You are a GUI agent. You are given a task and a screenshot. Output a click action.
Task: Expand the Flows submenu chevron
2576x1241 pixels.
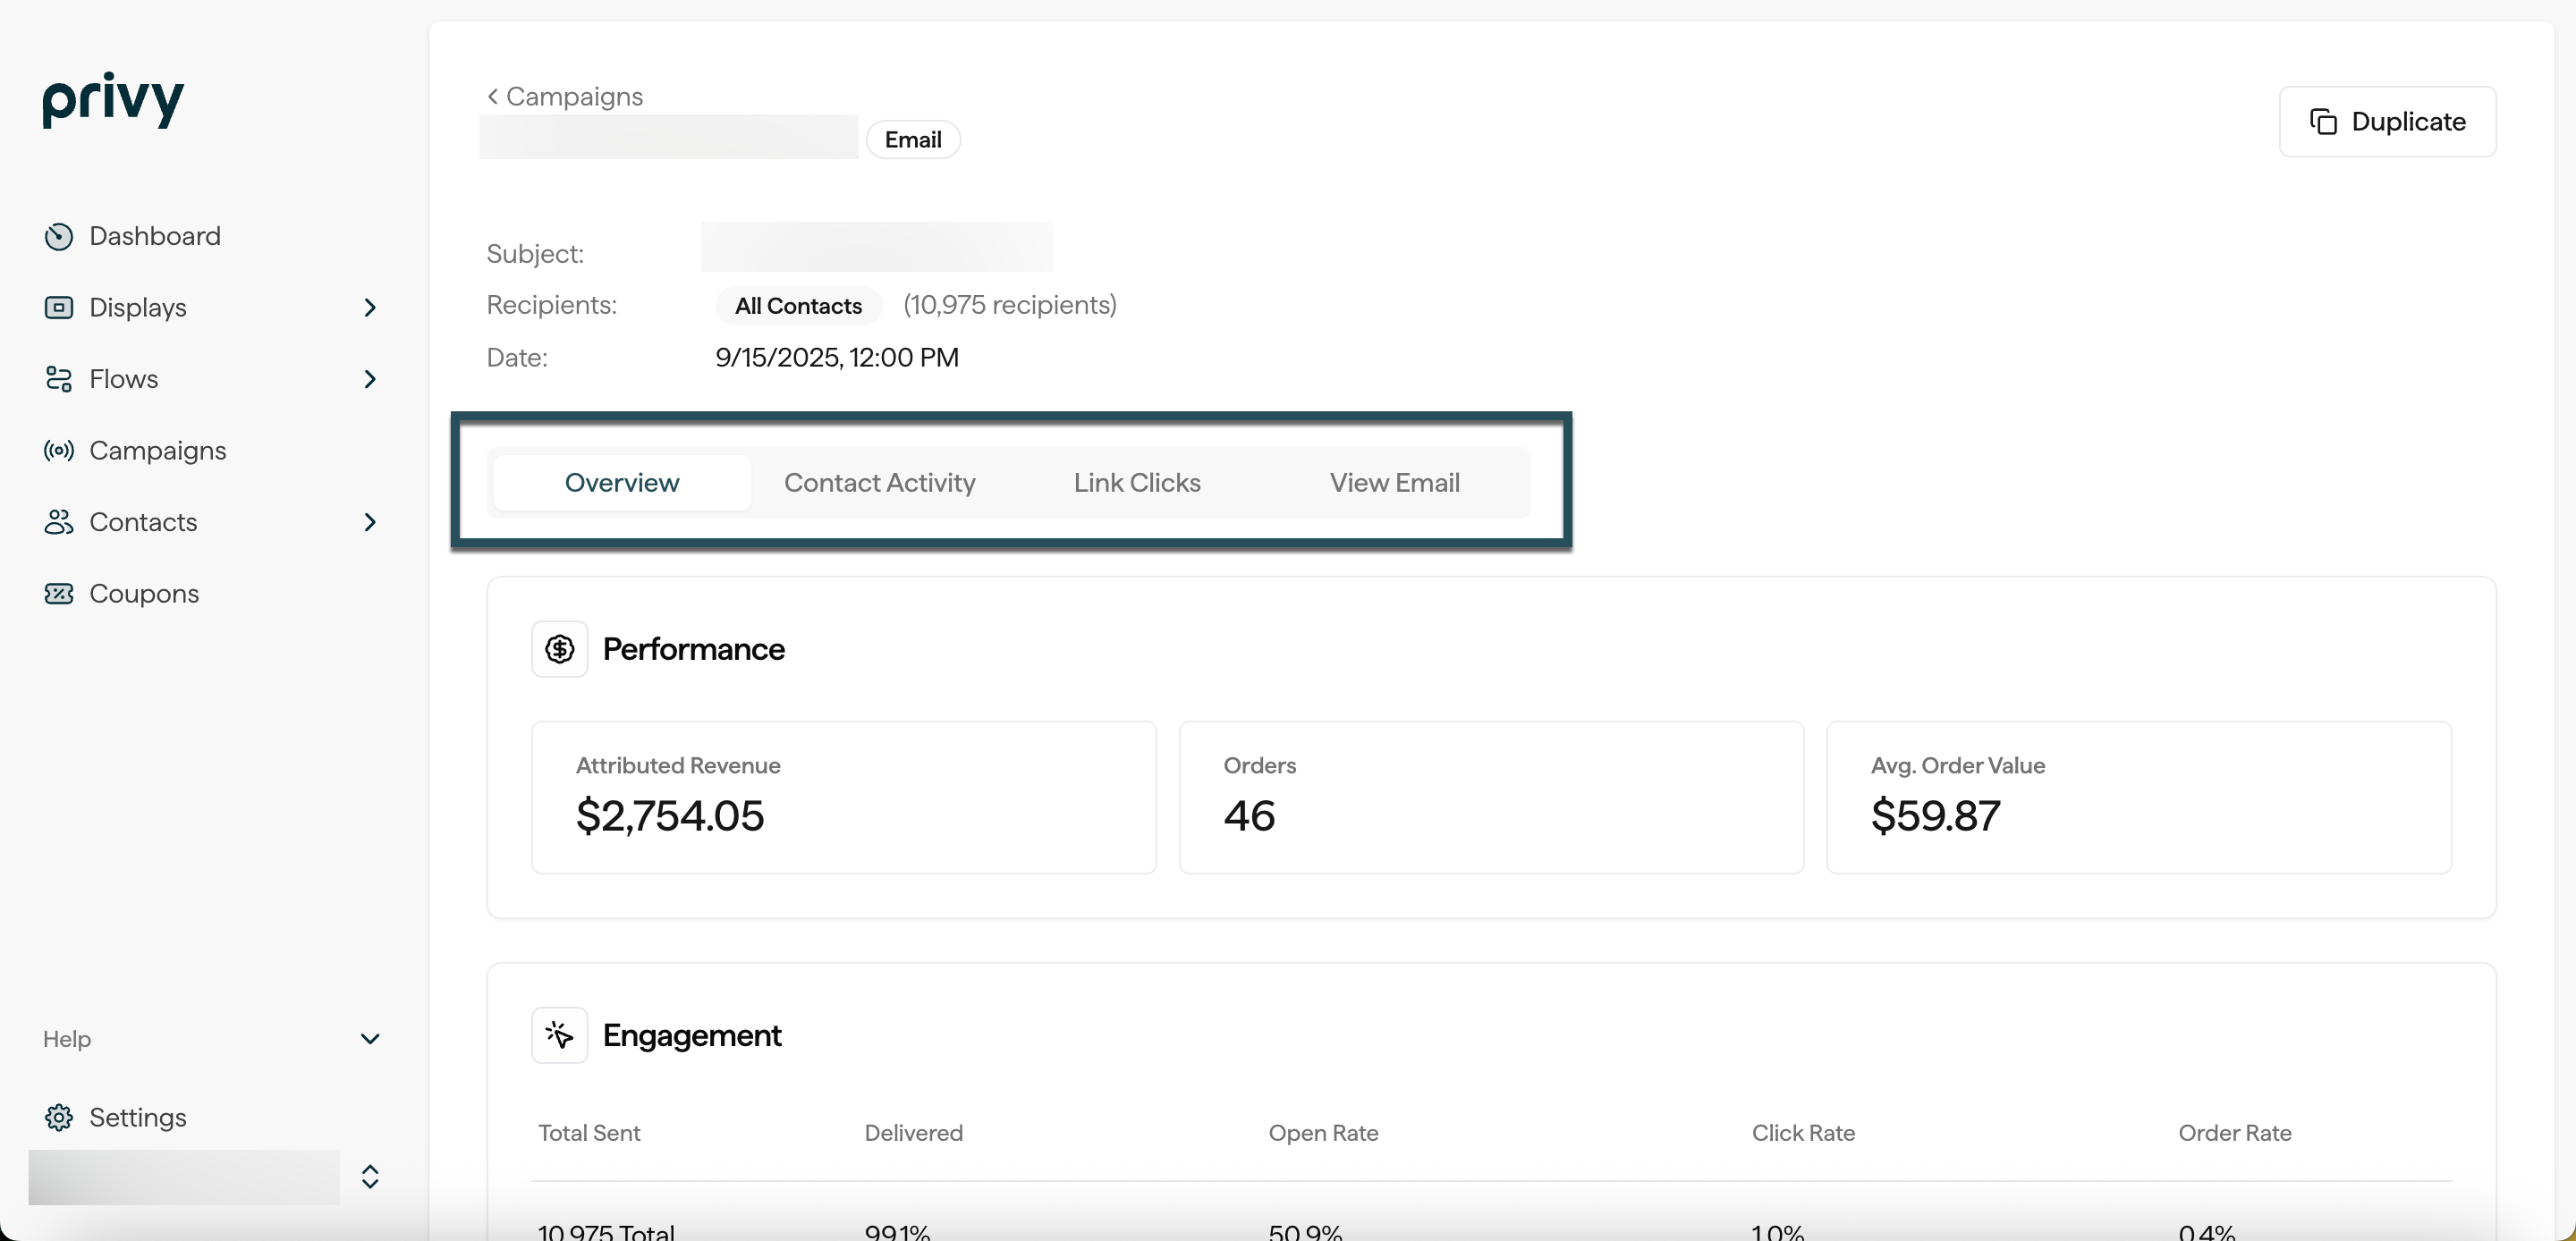point(370,379)
